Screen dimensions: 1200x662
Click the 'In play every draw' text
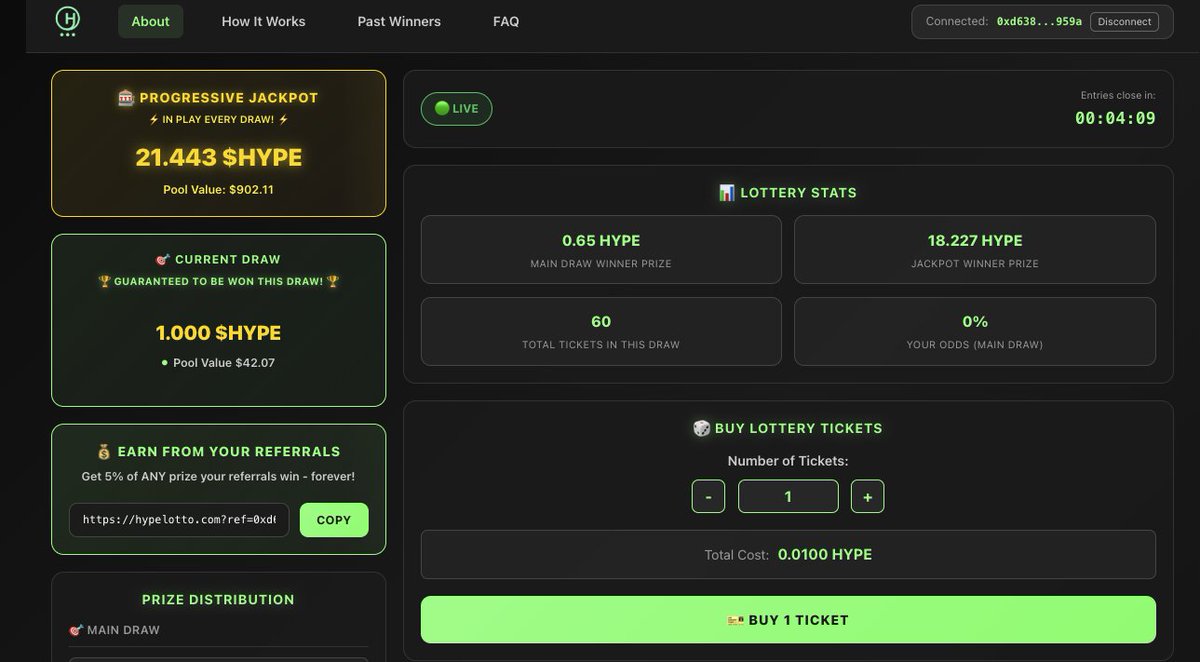(218, 120)
